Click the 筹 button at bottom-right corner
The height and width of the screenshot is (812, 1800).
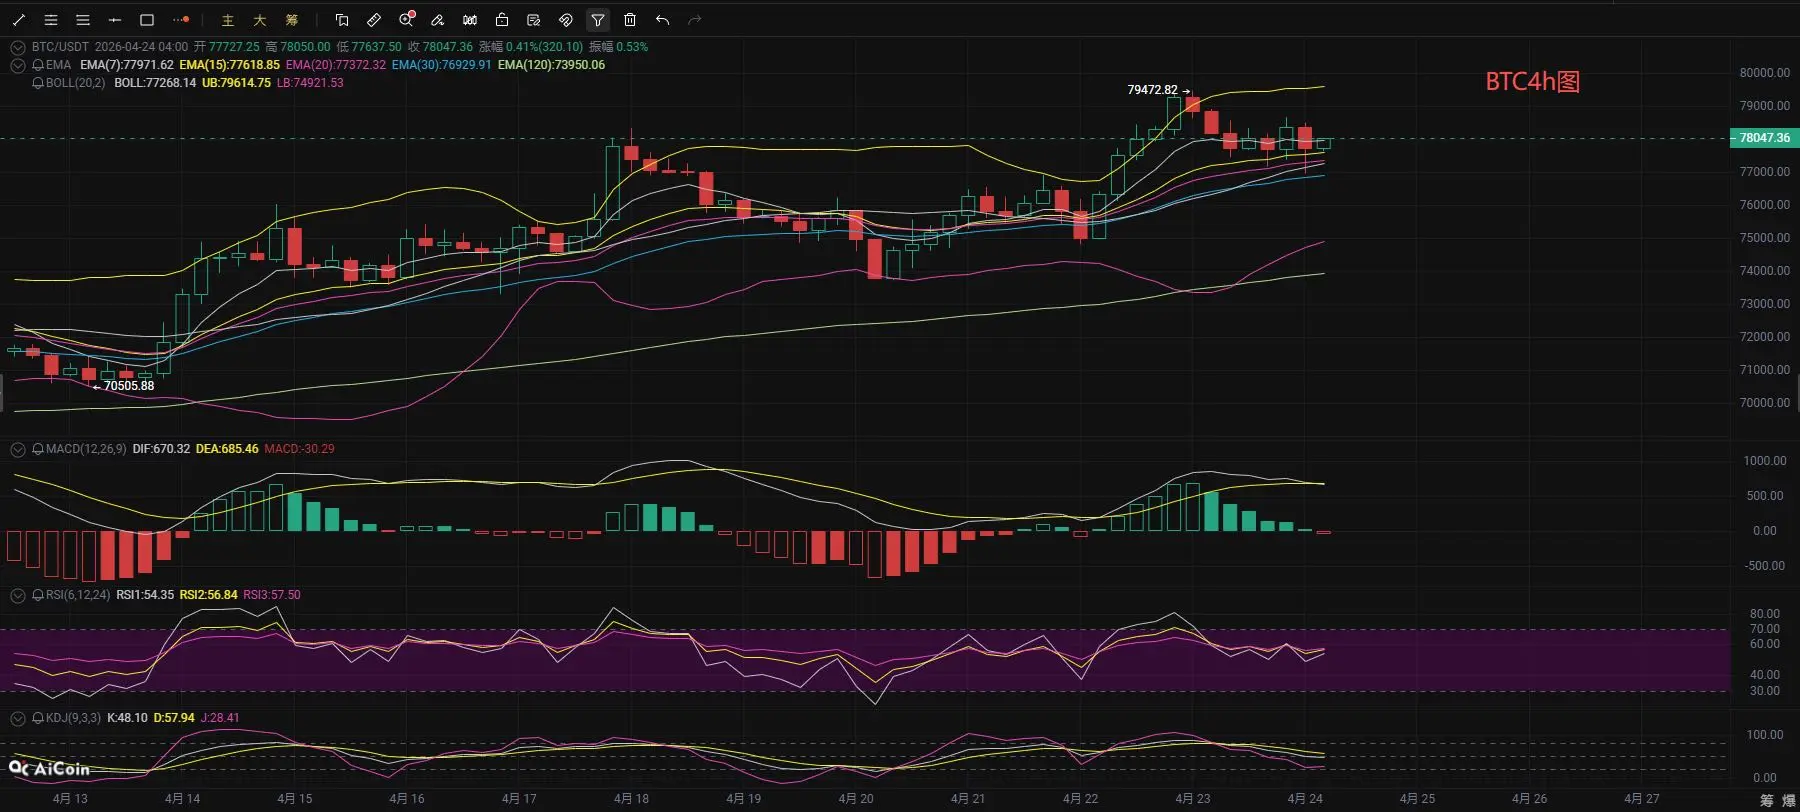click(x=1767, y=801)
